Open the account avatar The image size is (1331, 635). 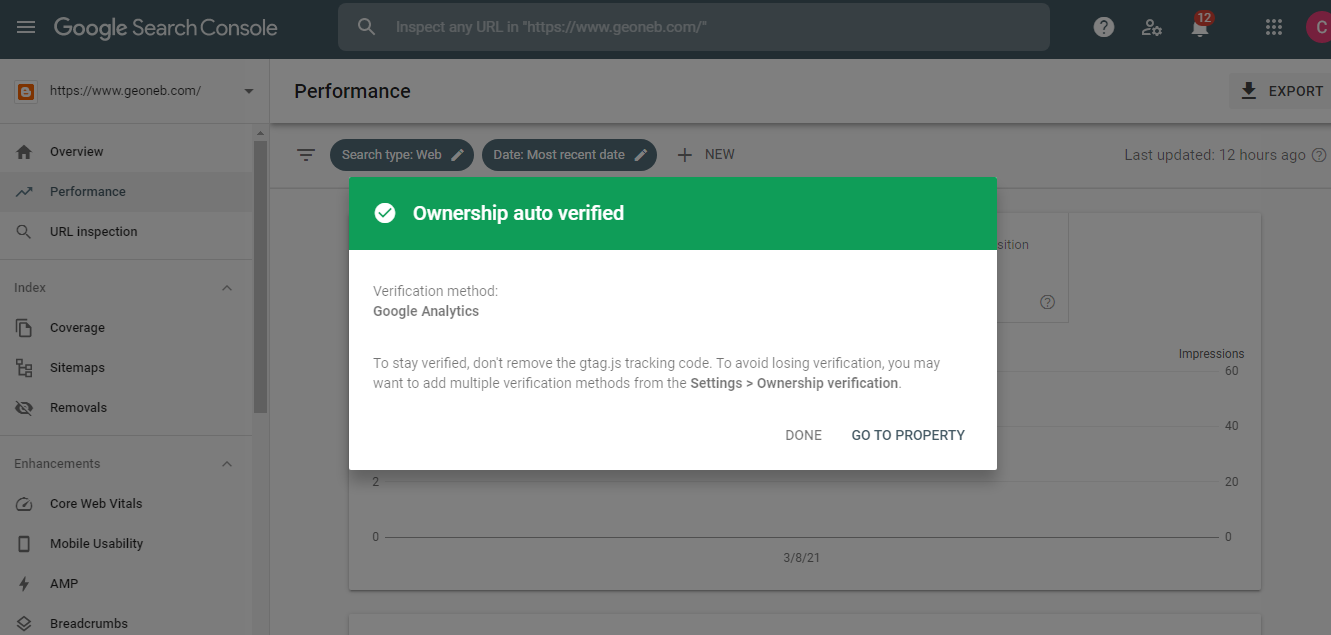tap(1319, 28)
